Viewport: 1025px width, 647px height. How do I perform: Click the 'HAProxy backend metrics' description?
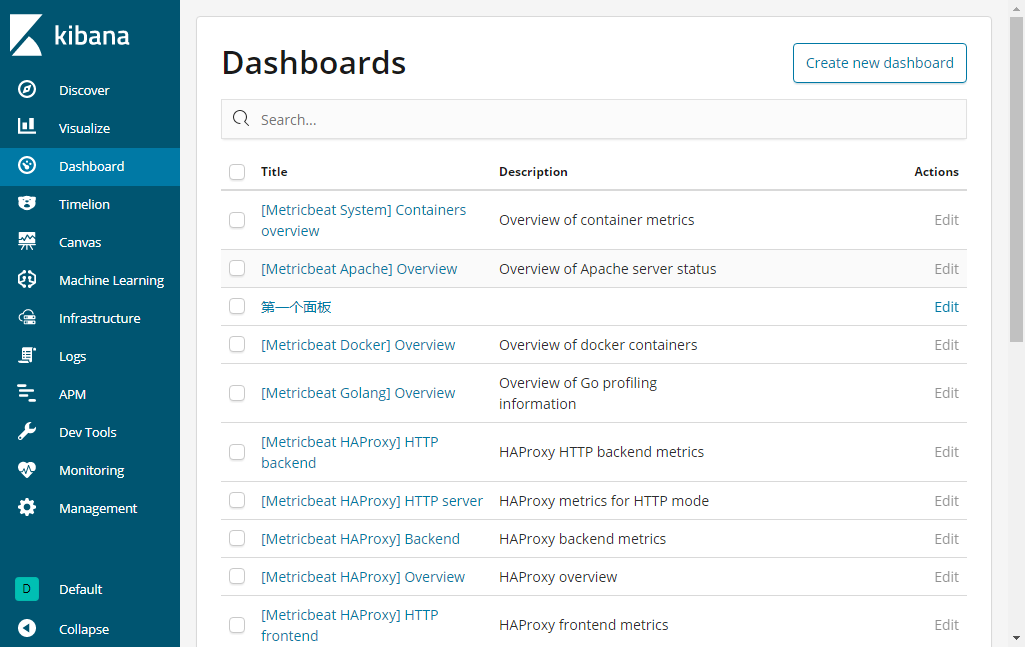(x=582, y=539)
